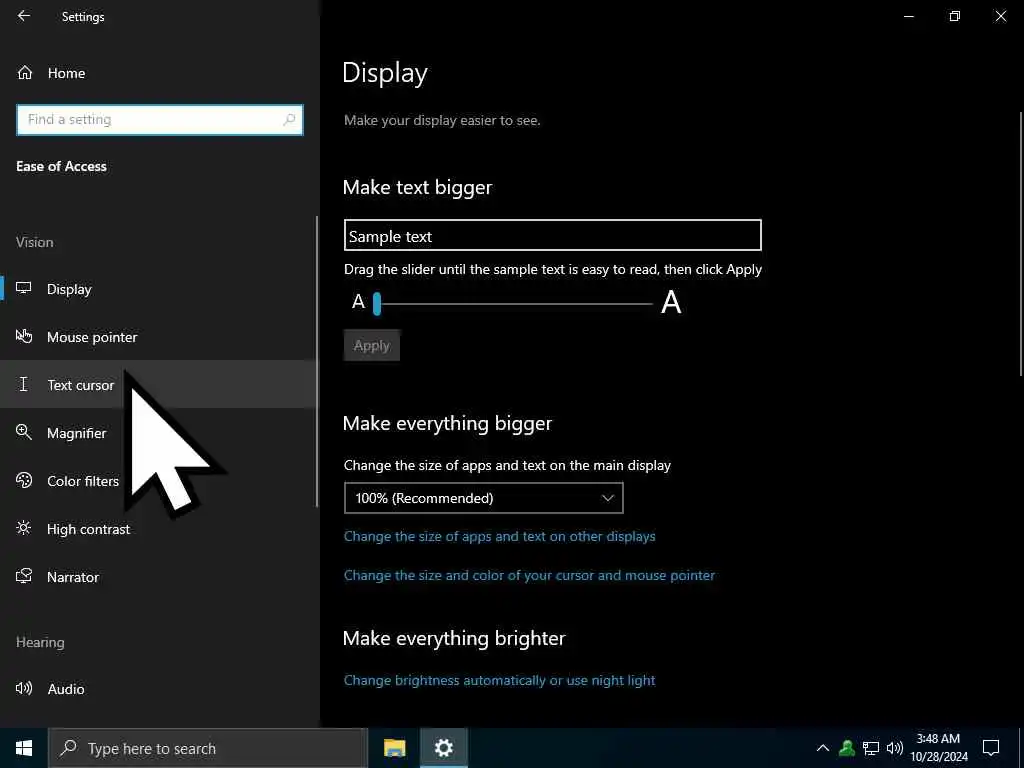Click the Ease of Access heading
The image size is (1024, 768).
point(61,166)
